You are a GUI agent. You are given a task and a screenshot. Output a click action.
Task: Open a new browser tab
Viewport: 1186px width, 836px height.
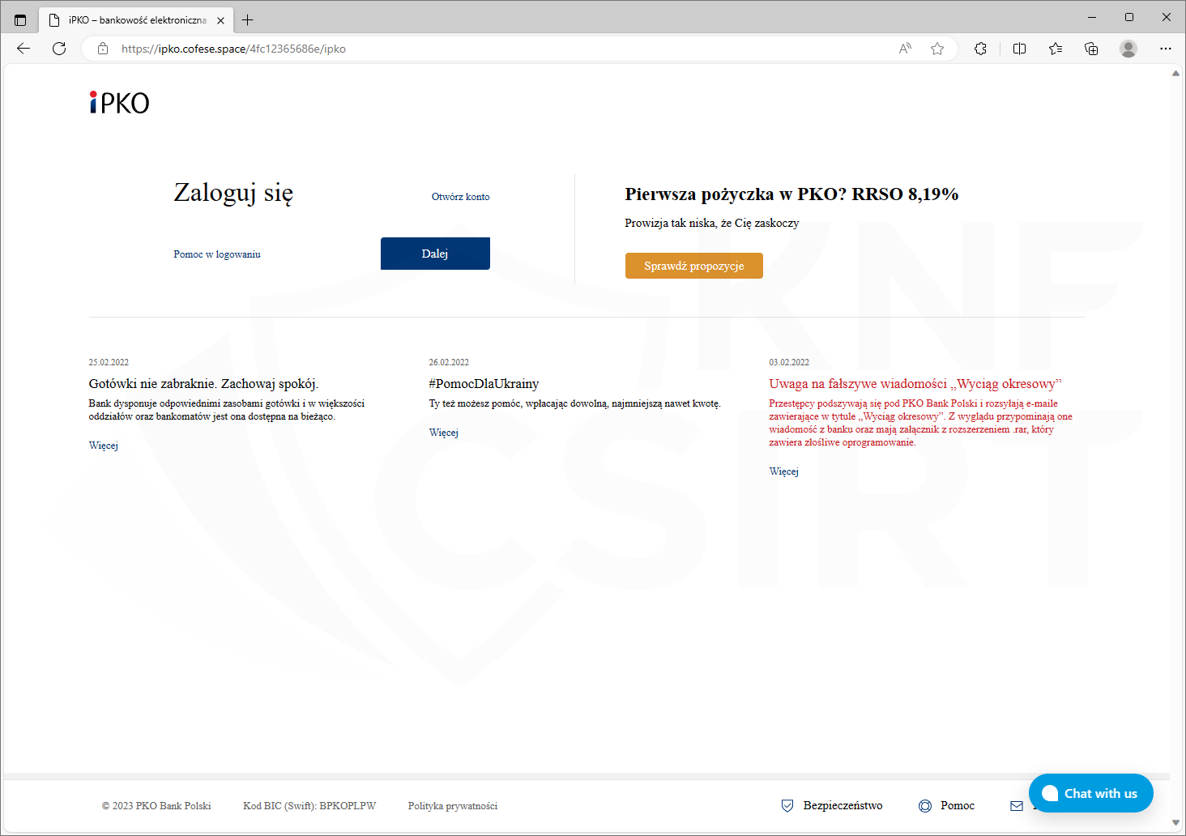tap(248, 20)
